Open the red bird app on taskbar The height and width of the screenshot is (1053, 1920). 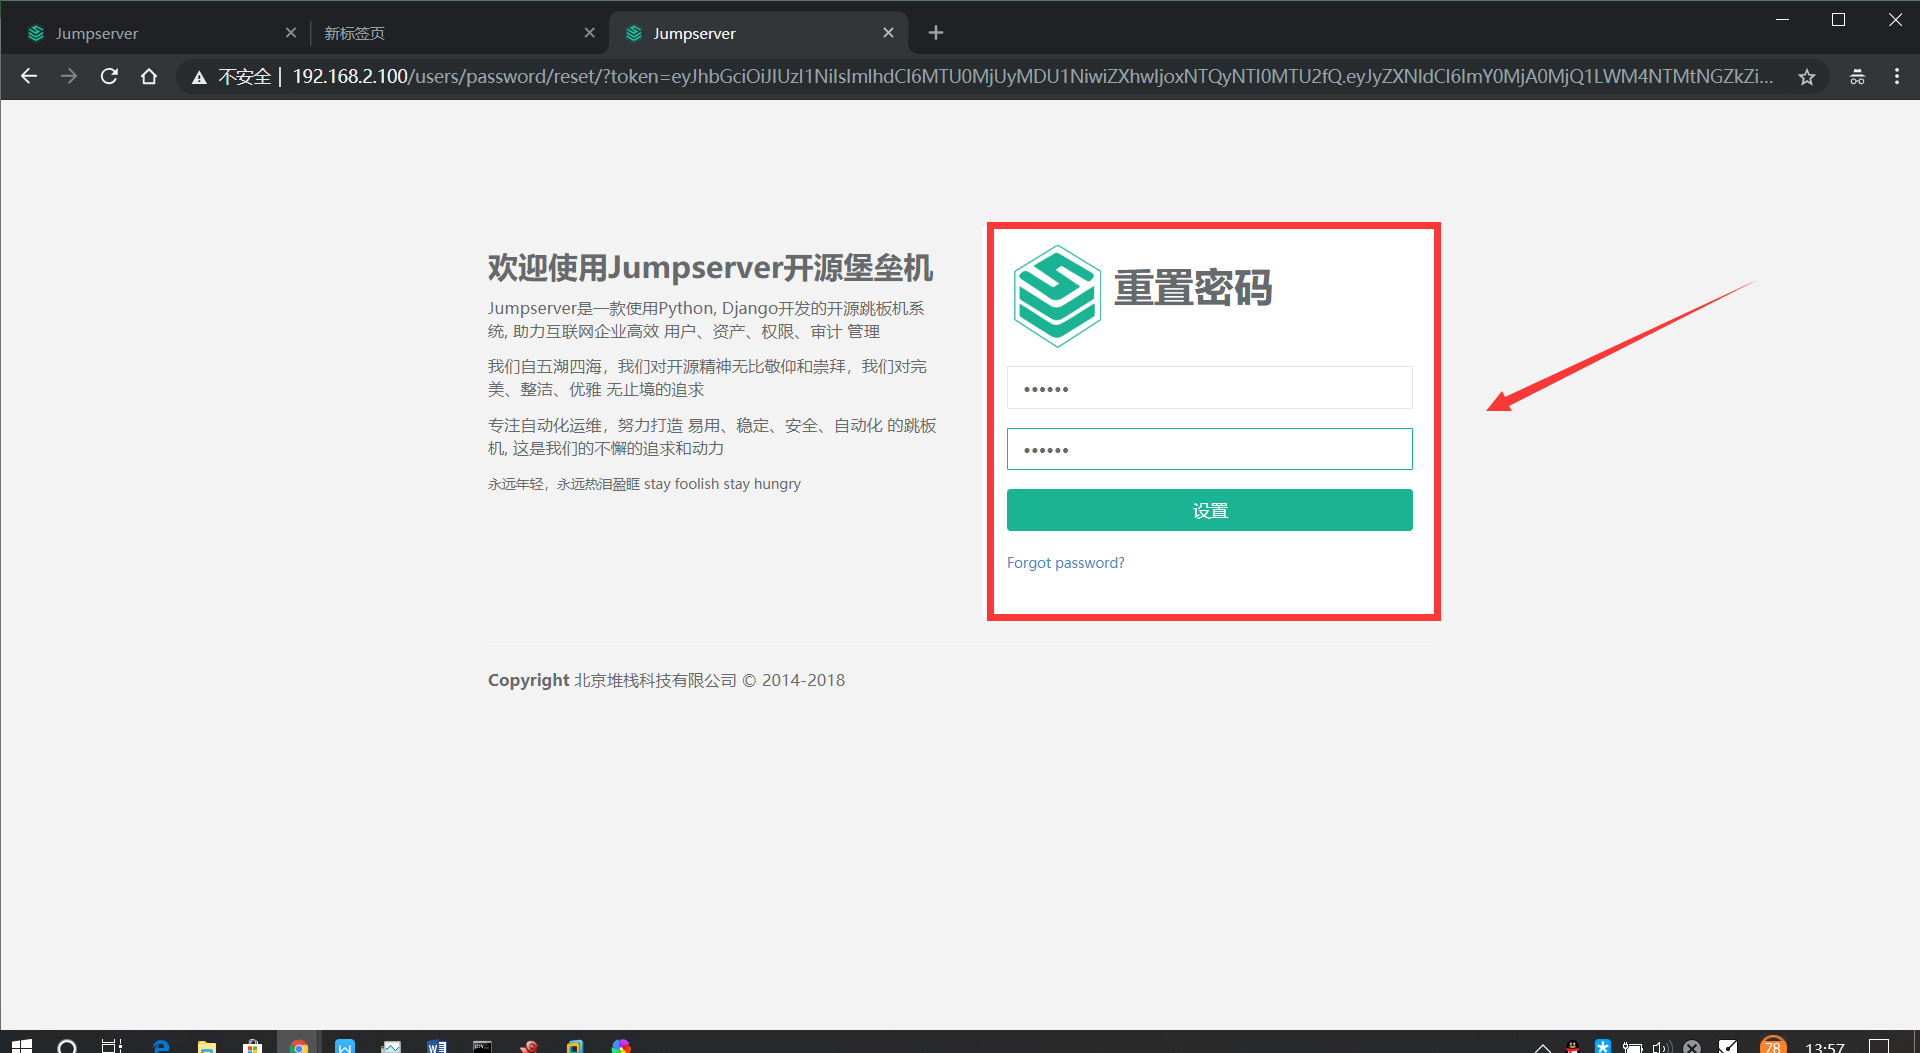(x=529, y=1046)
